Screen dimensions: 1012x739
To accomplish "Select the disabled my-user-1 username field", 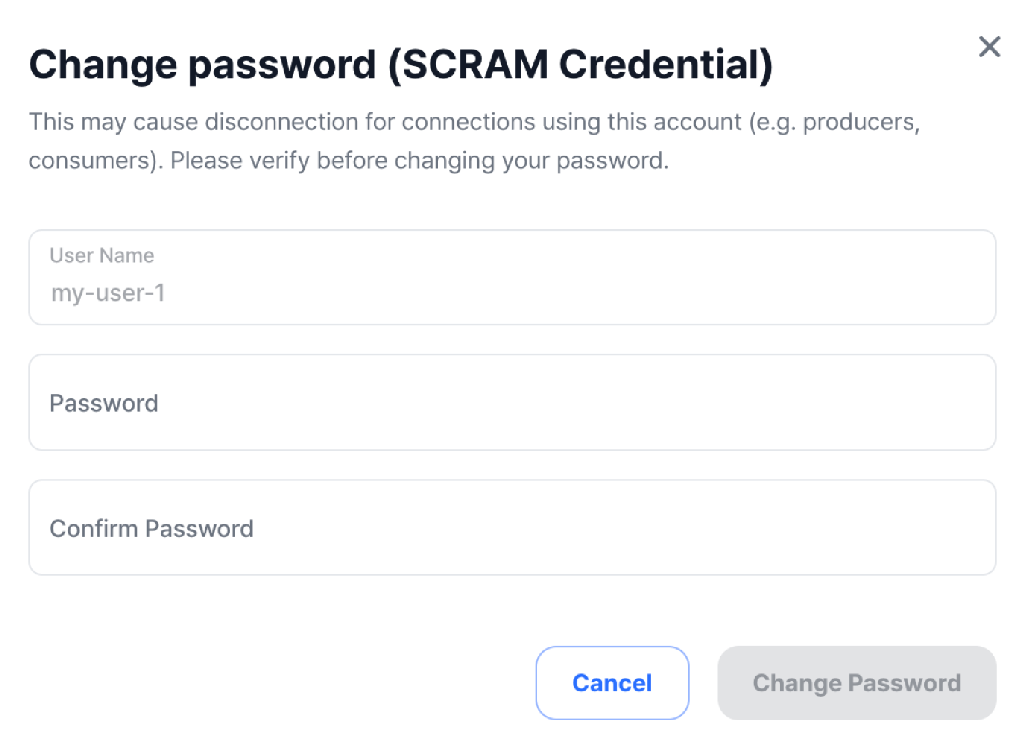I will point(512,277).
